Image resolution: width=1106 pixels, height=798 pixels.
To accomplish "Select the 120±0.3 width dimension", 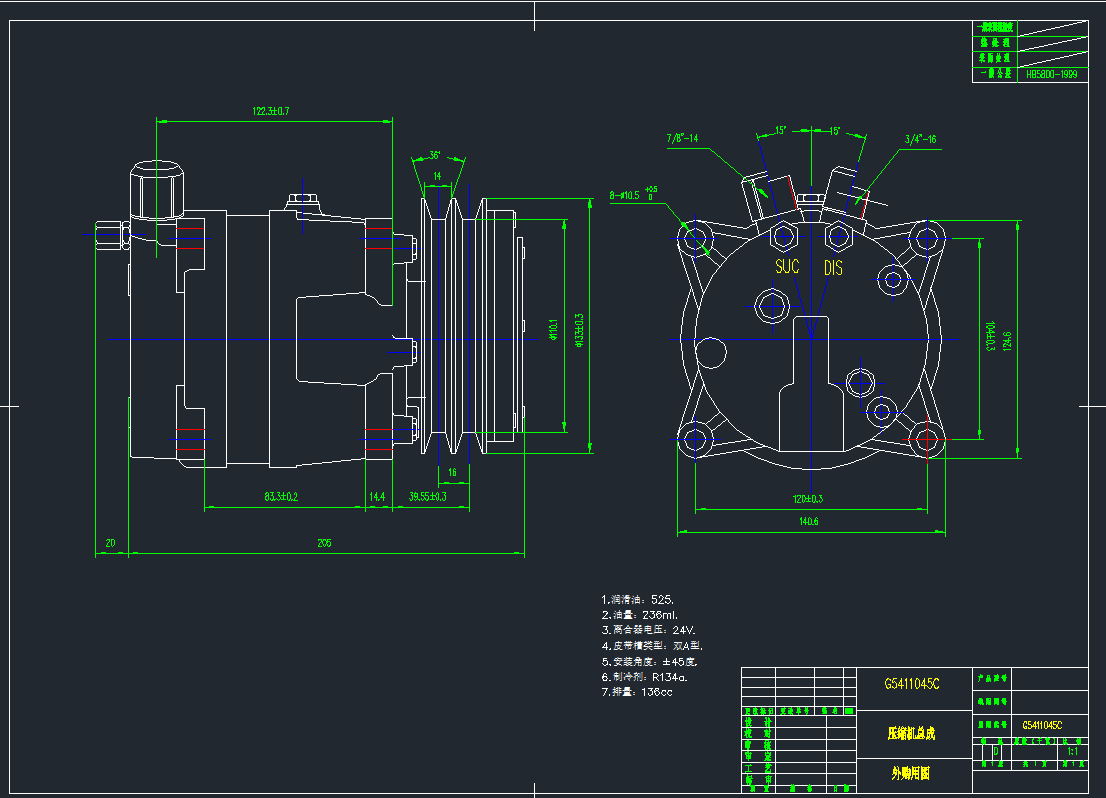I will coord(808,498).
